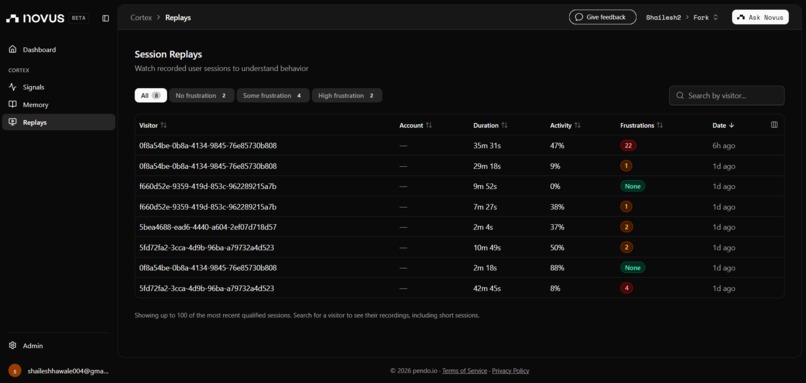Image resolution: width=806 pixels, height=383 pixels.
Task: Click the red 4 frustrations badge
Action: [627, 288]
